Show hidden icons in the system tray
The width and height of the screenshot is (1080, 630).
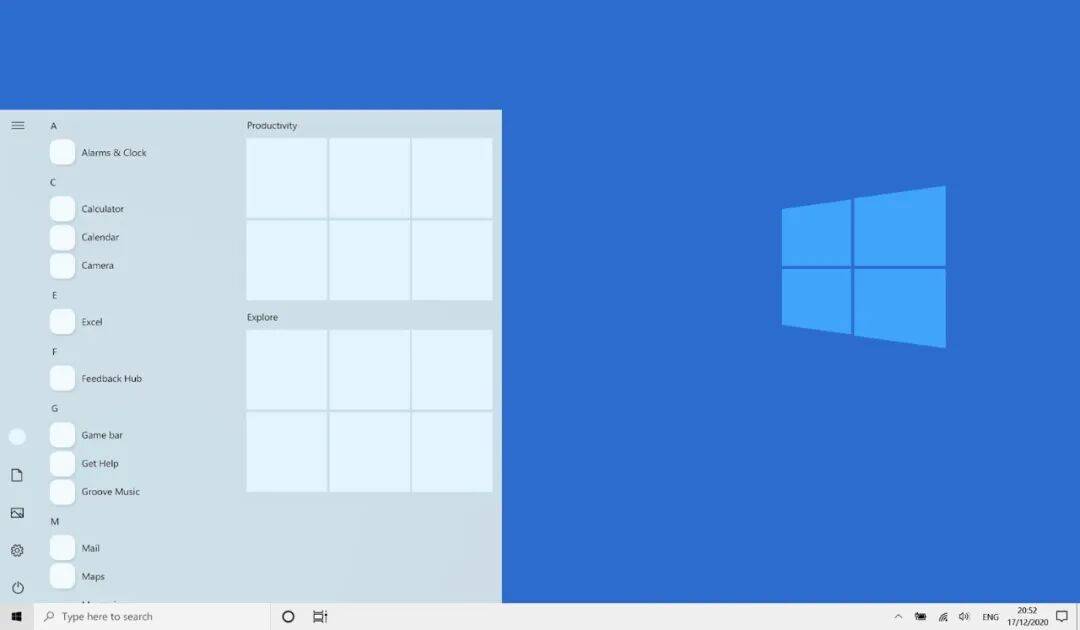click(x=899, y=617)
